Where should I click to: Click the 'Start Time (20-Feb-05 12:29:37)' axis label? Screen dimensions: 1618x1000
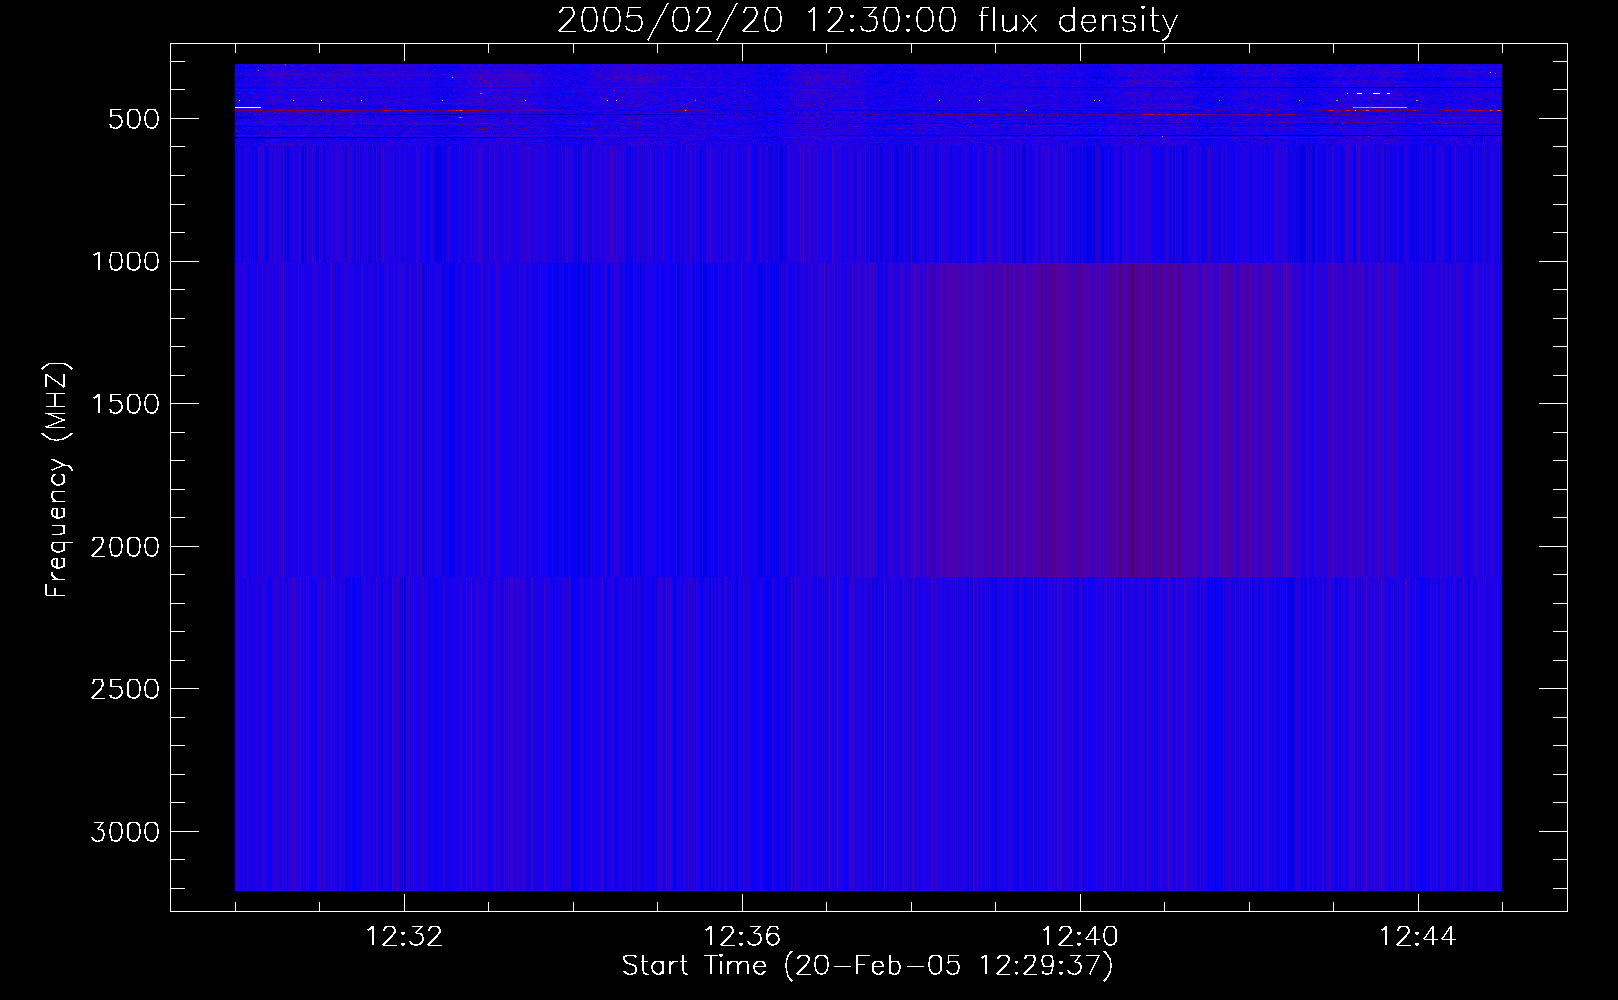point(867,966)
